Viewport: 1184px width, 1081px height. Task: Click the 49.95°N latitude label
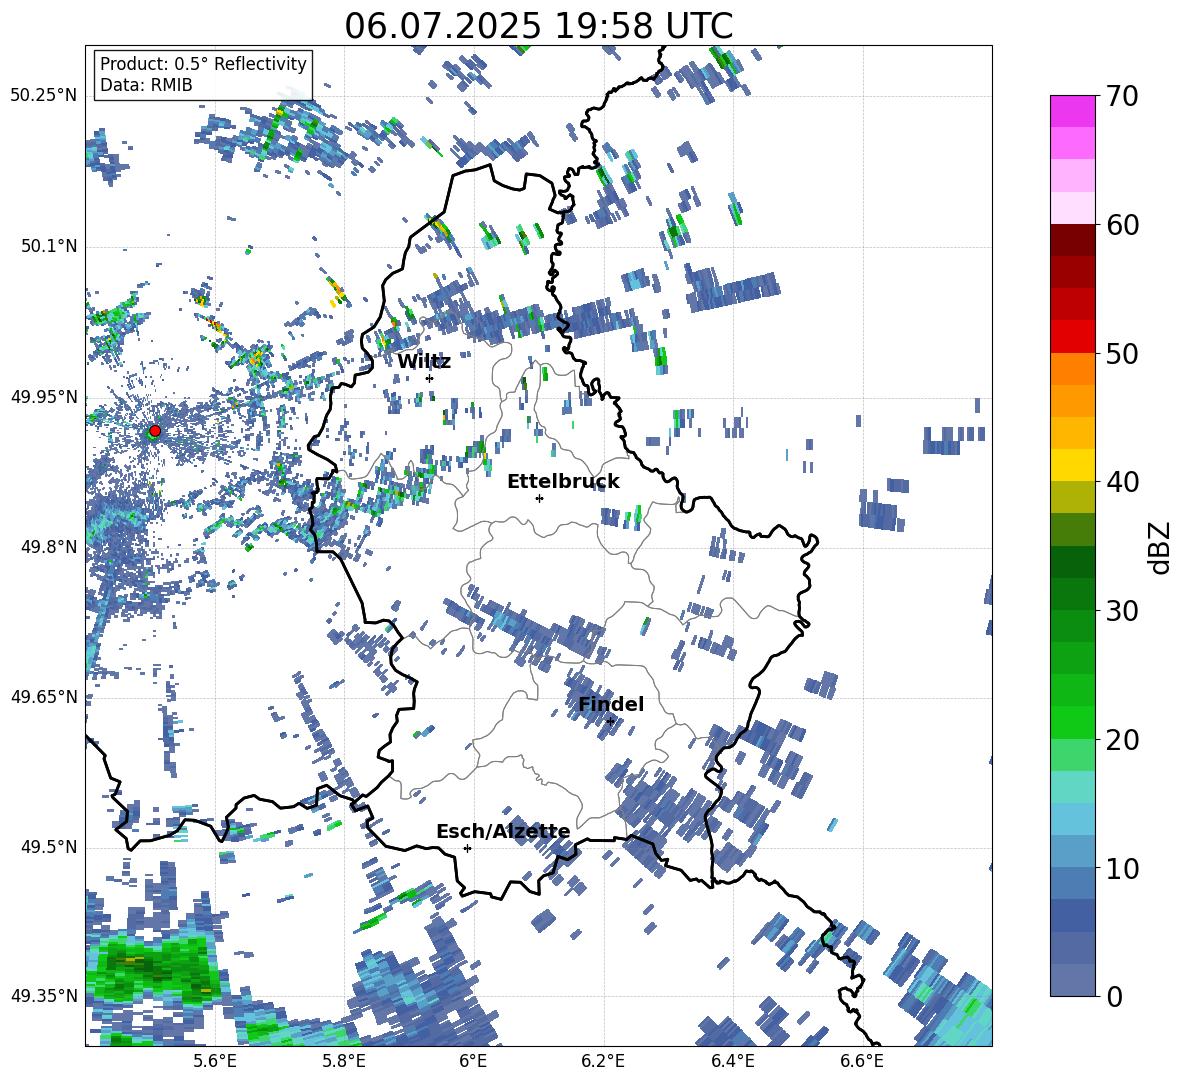[x=44, y=396]
